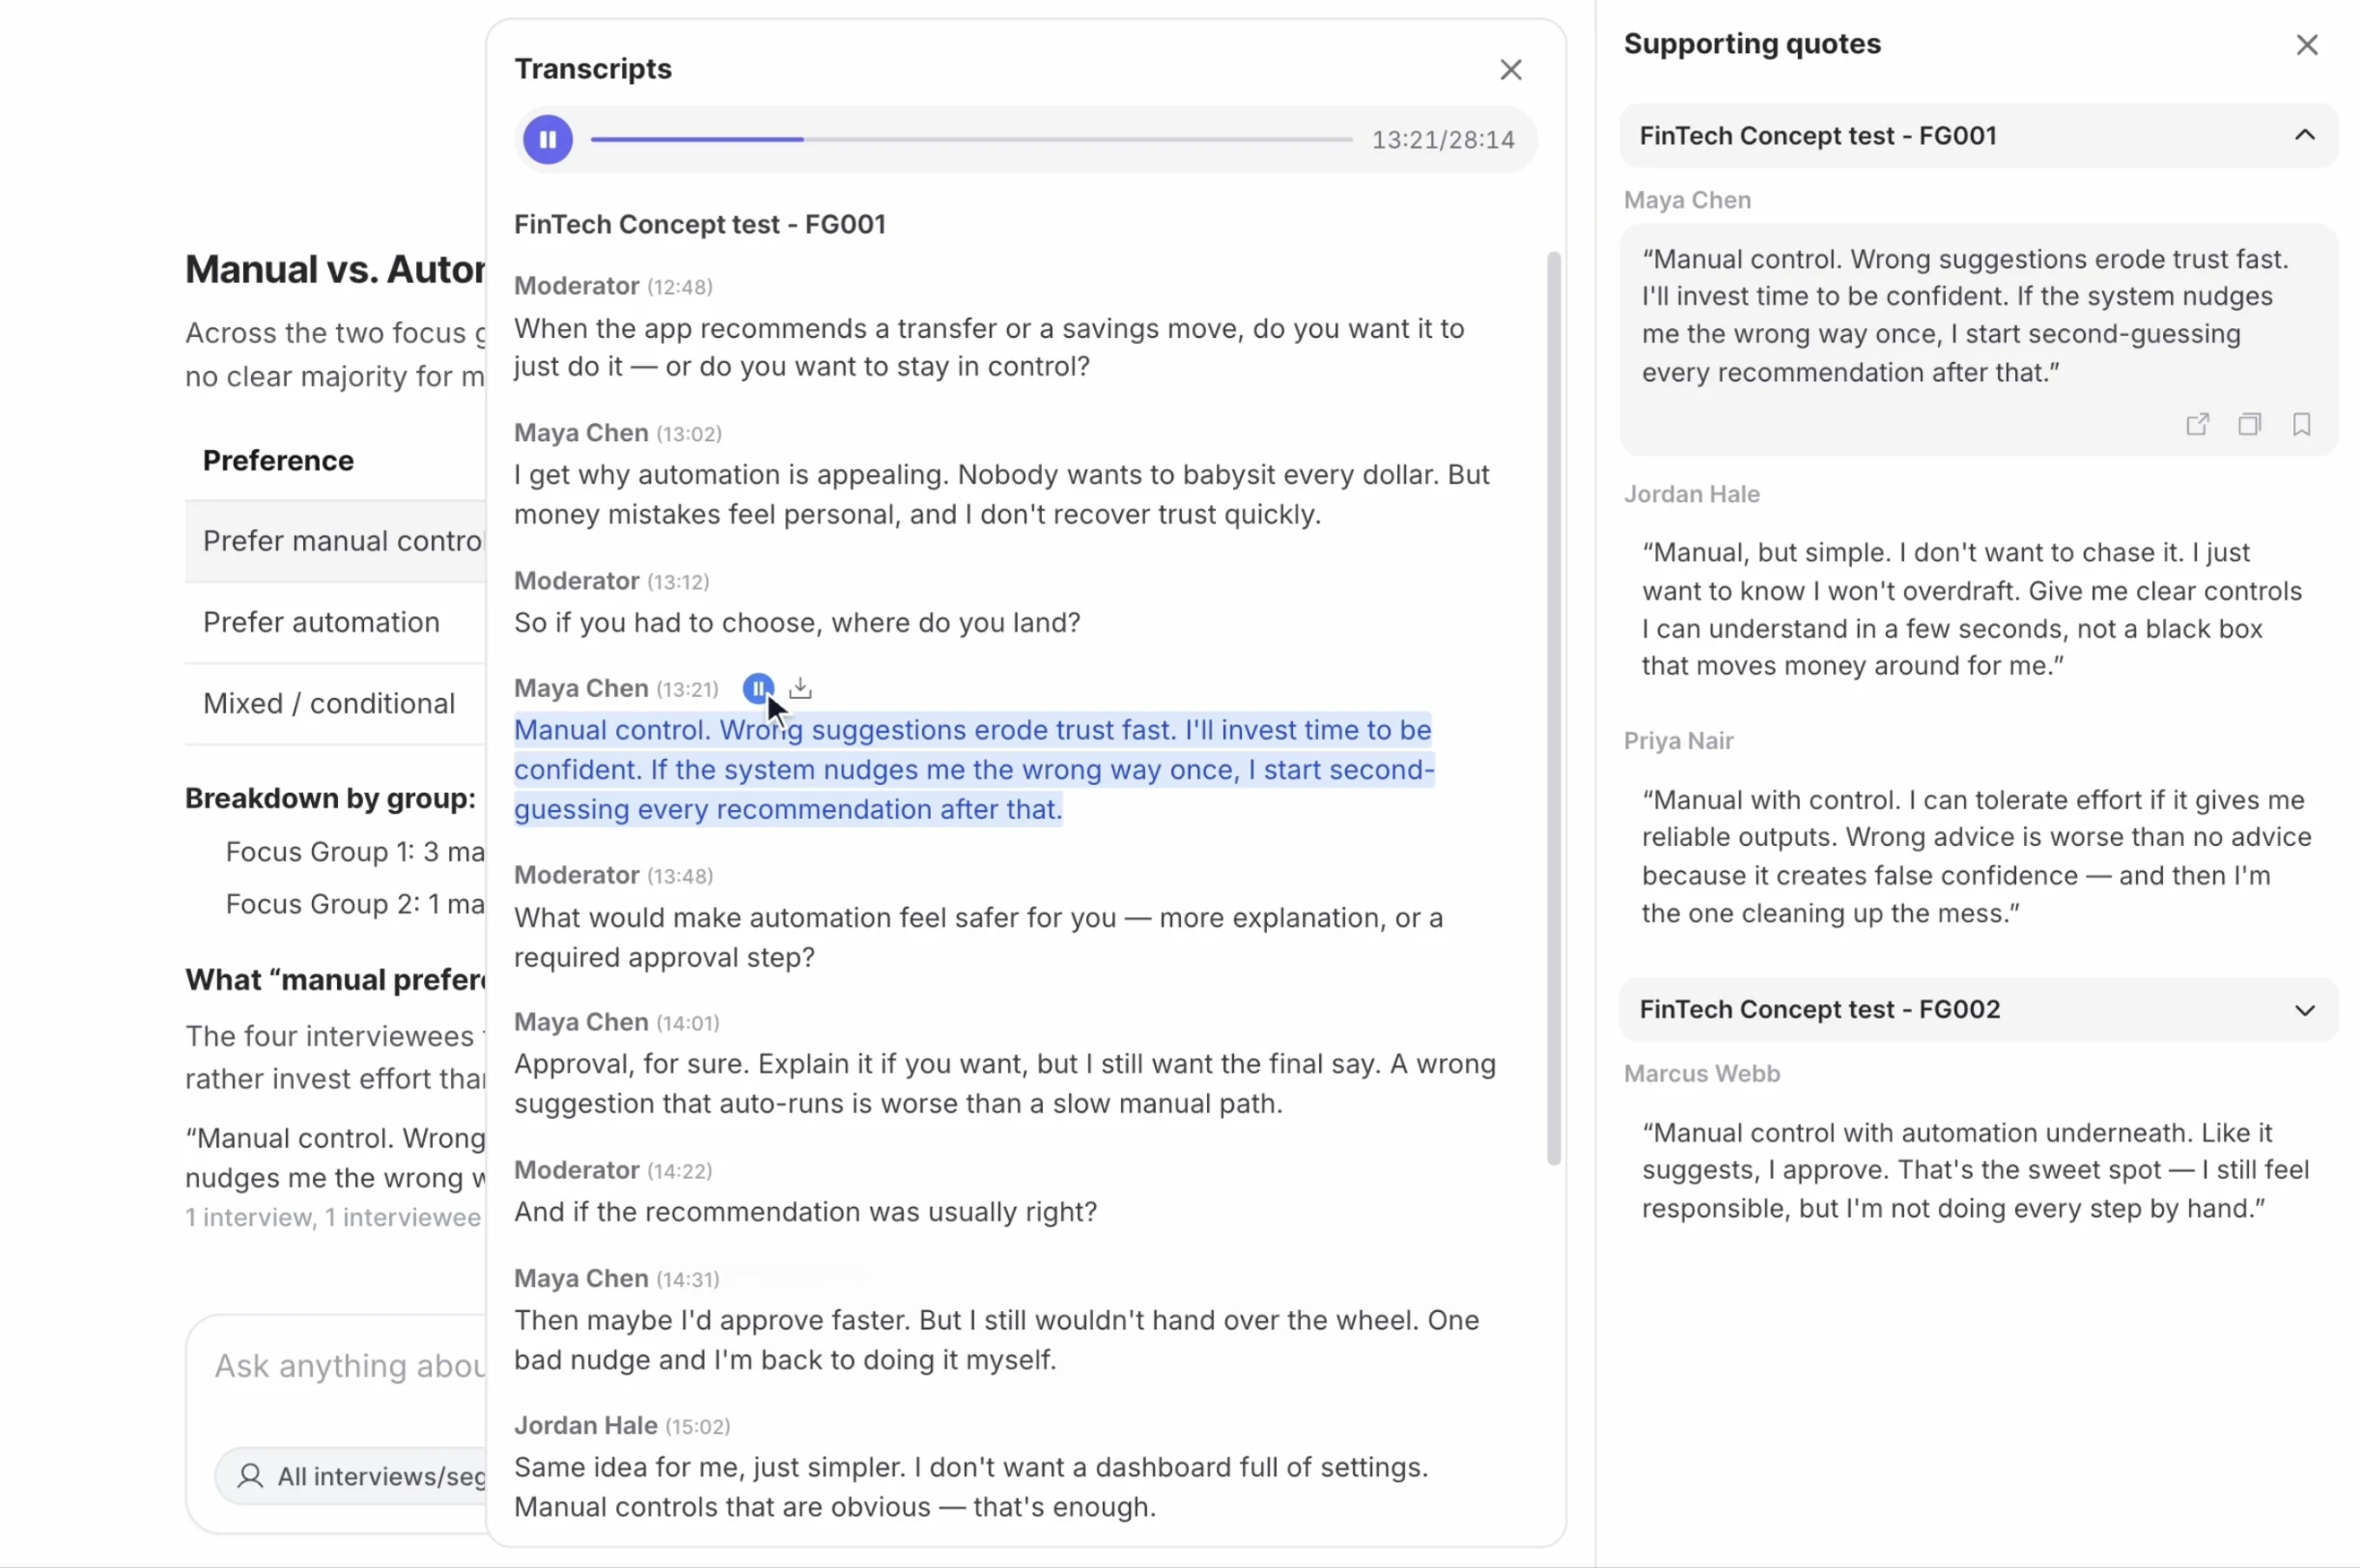Download the Maya Chen 13:21 clip

(x=800, y=688)
